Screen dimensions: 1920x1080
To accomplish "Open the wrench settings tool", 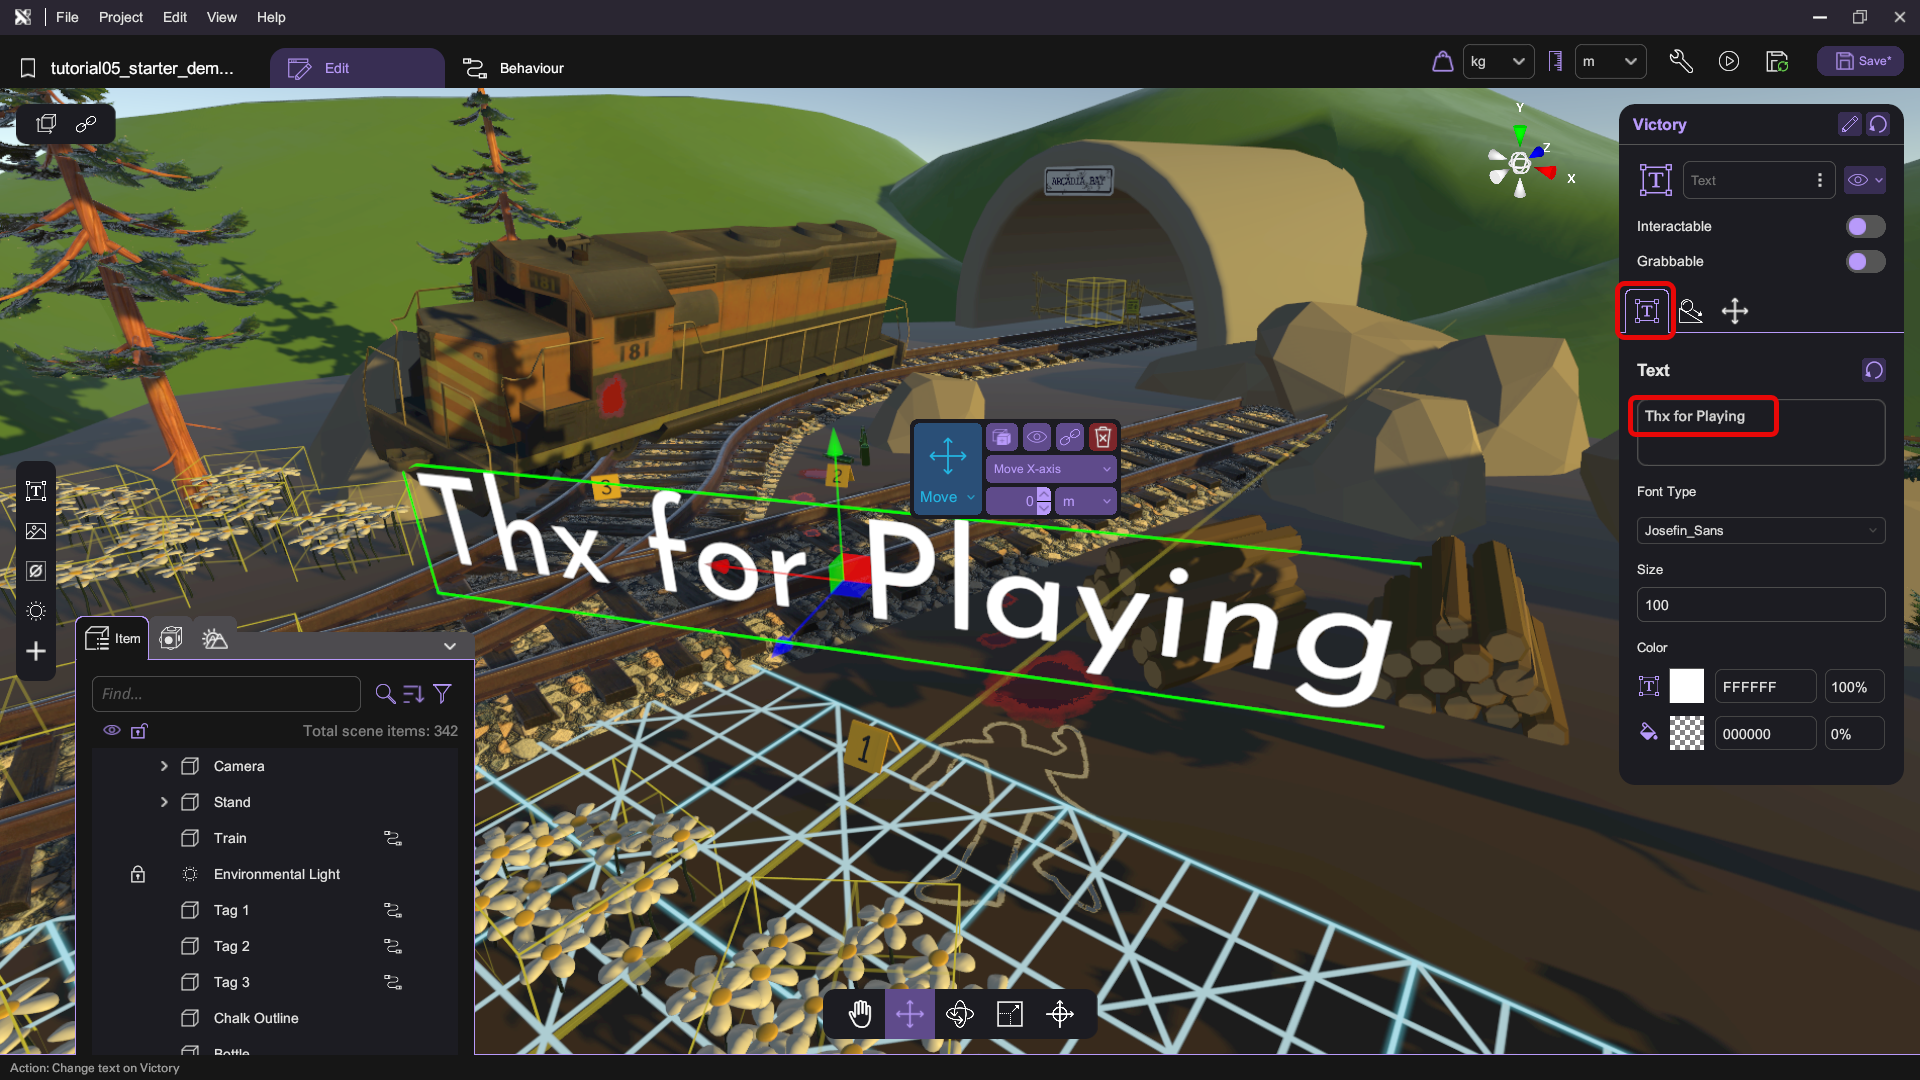I will coord(1681,61).
